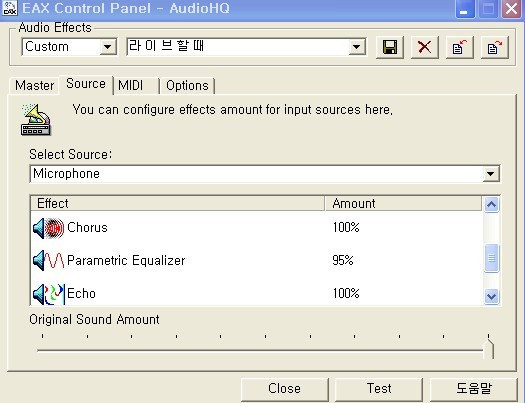Click the Chorus 100% amount value
525x403 pixels.
(x=346, y=228)
